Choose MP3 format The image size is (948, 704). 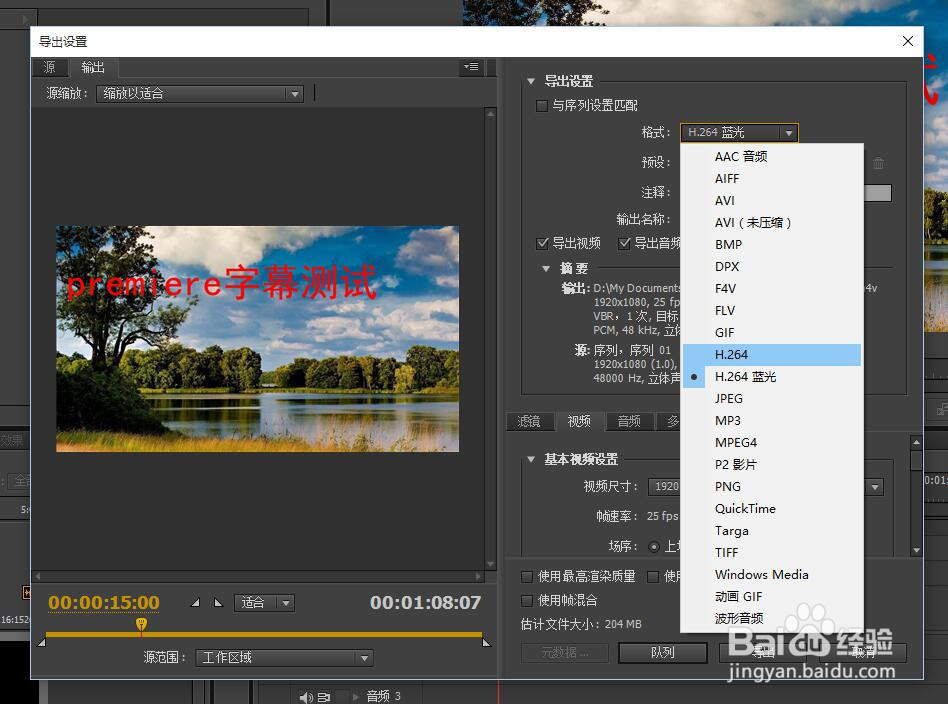[x=771, y=420]
